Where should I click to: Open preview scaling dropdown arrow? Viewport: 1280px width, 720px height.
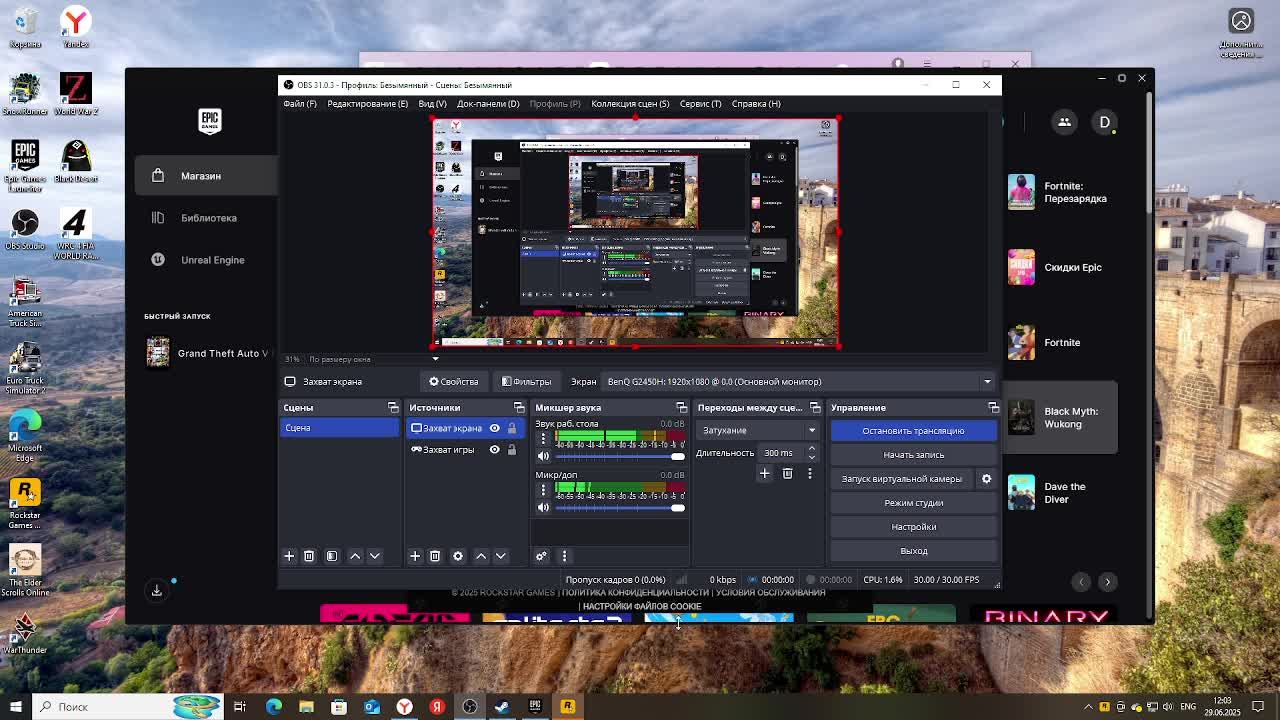[x=435, y=359]
